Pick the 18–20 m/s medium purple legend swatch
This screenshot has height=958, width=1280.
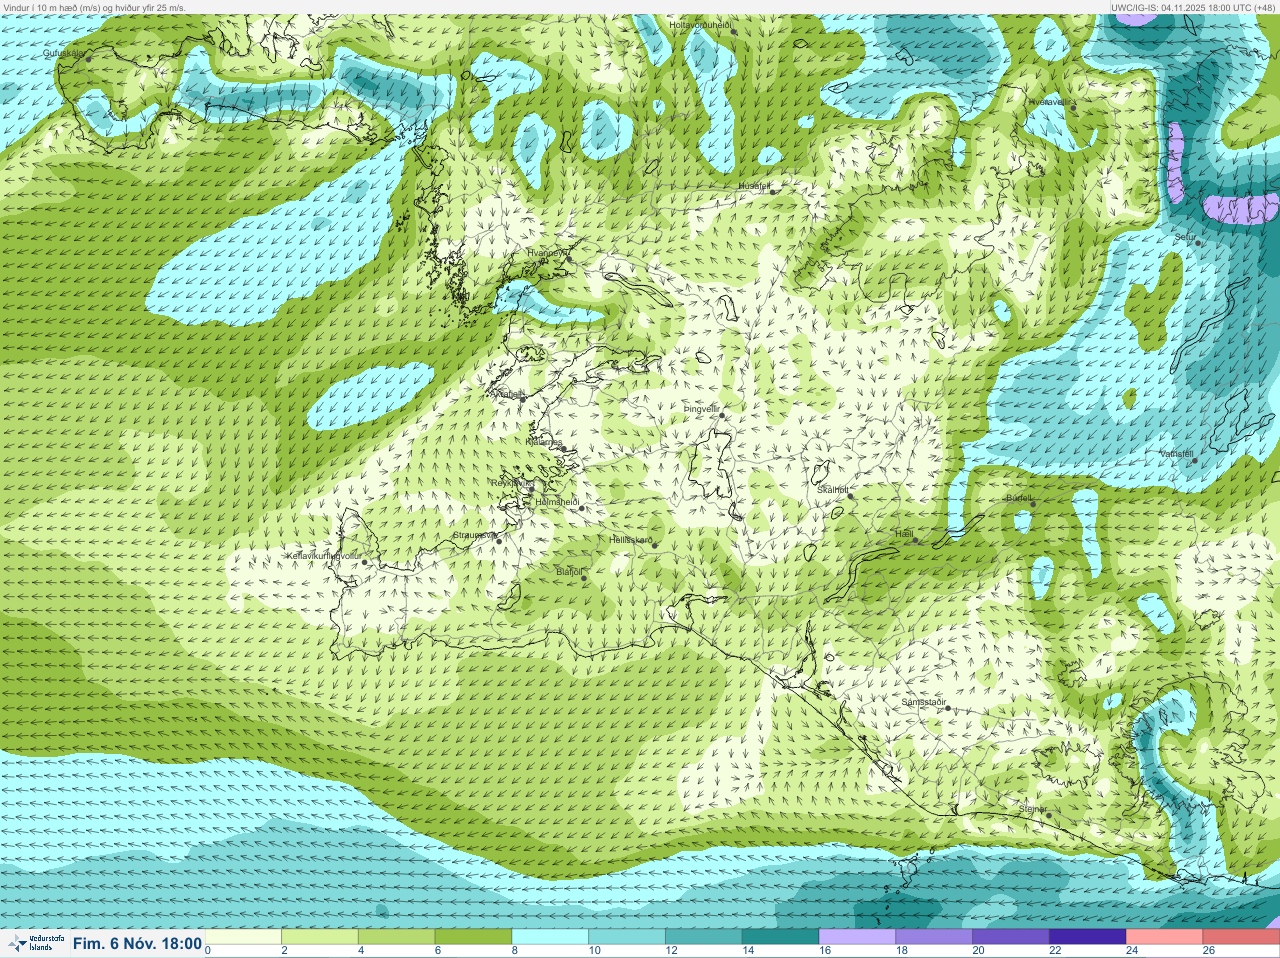pyautogui.click(x=934, y=936)
